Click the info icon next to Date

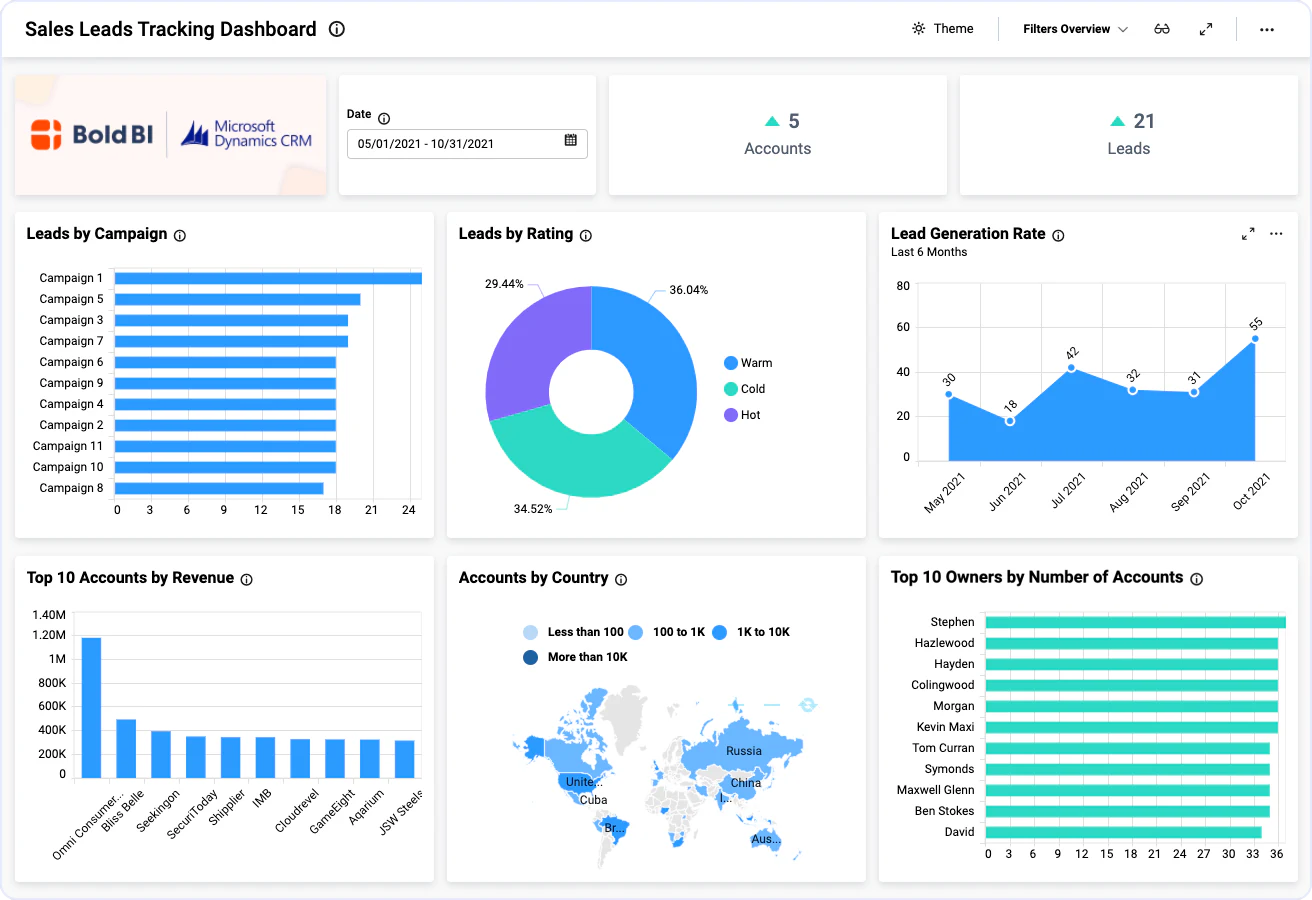coord(384,118)
